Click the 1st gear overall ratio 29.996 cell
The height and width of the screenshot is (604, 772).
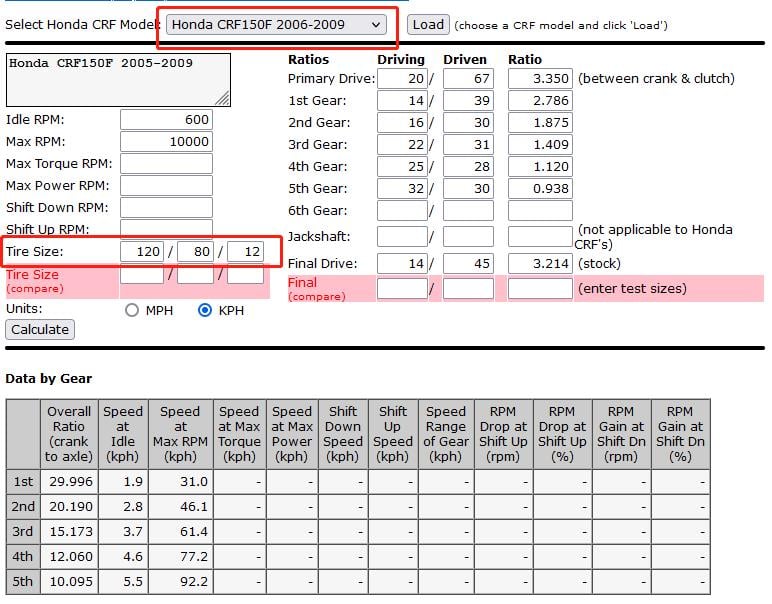click(x=69, y=481)
